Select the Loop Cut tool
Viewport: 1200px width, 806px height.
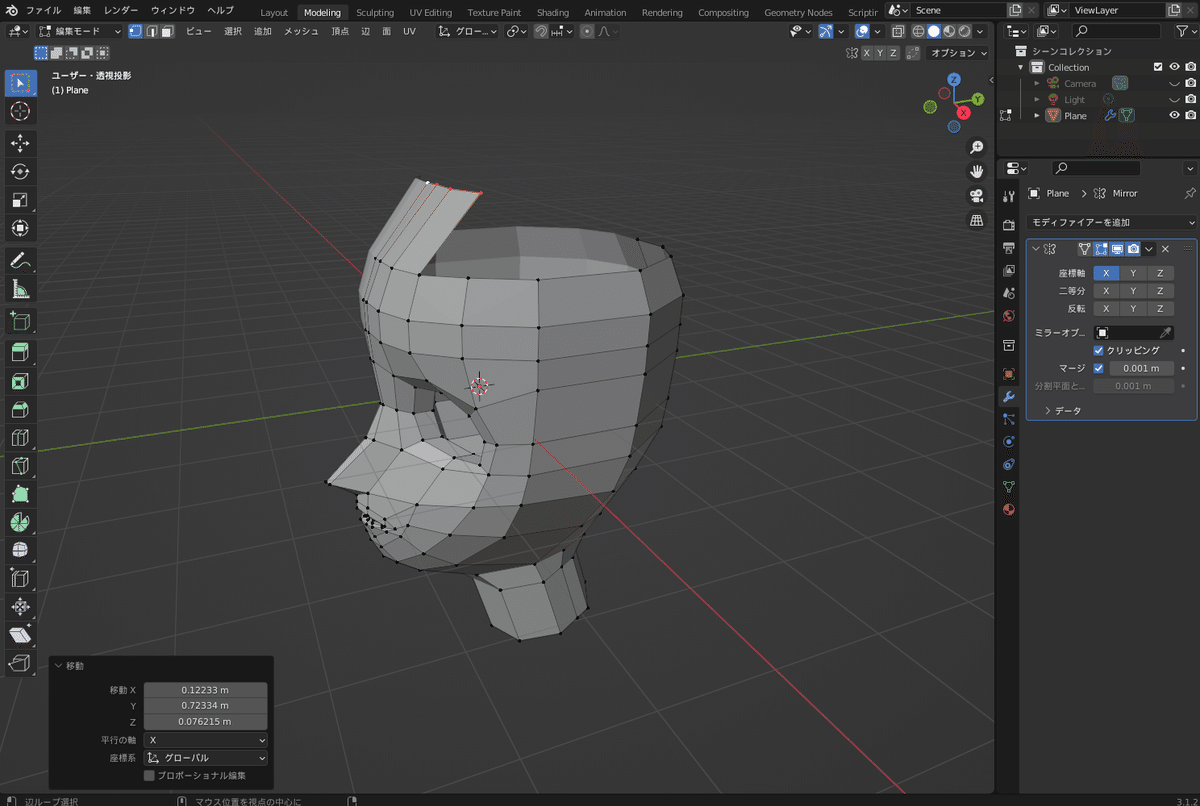click(20, 439)
